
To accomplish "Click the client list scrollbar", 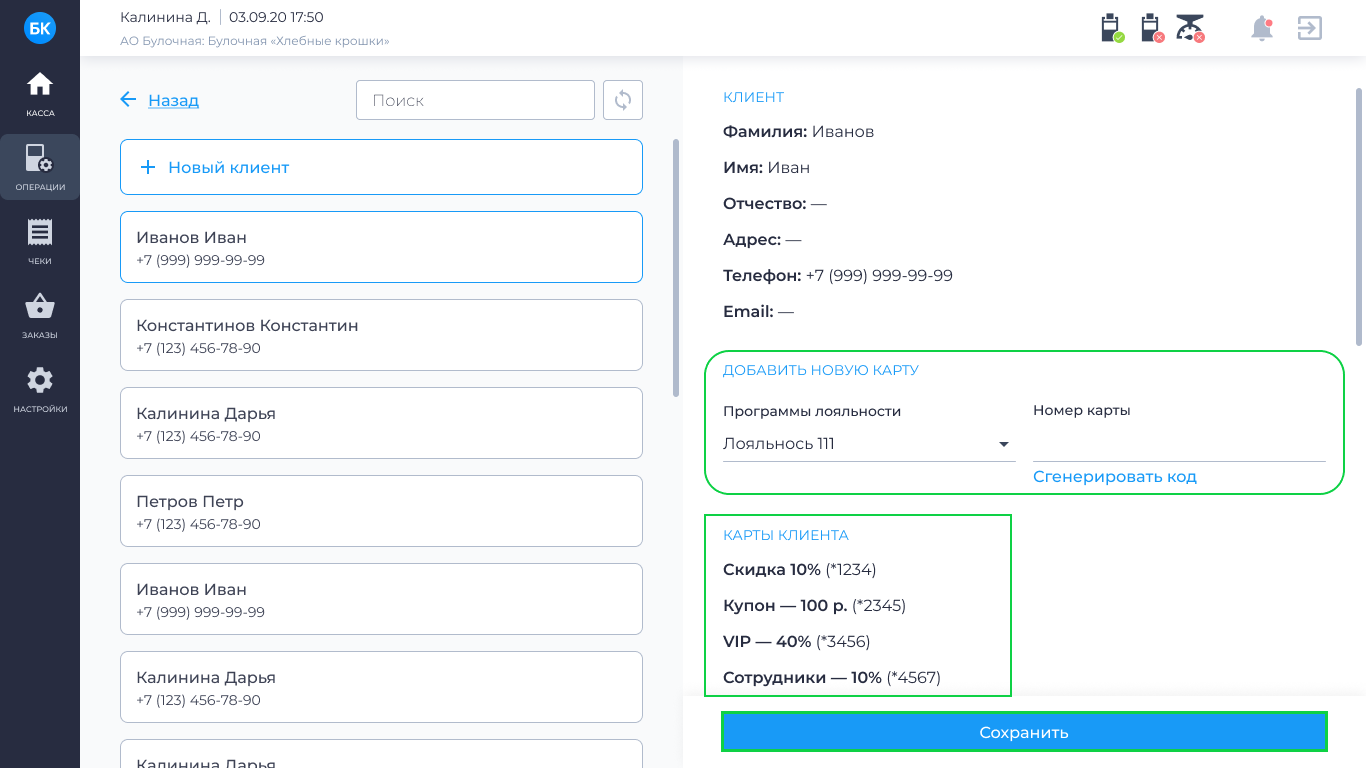I will (676, 268).
